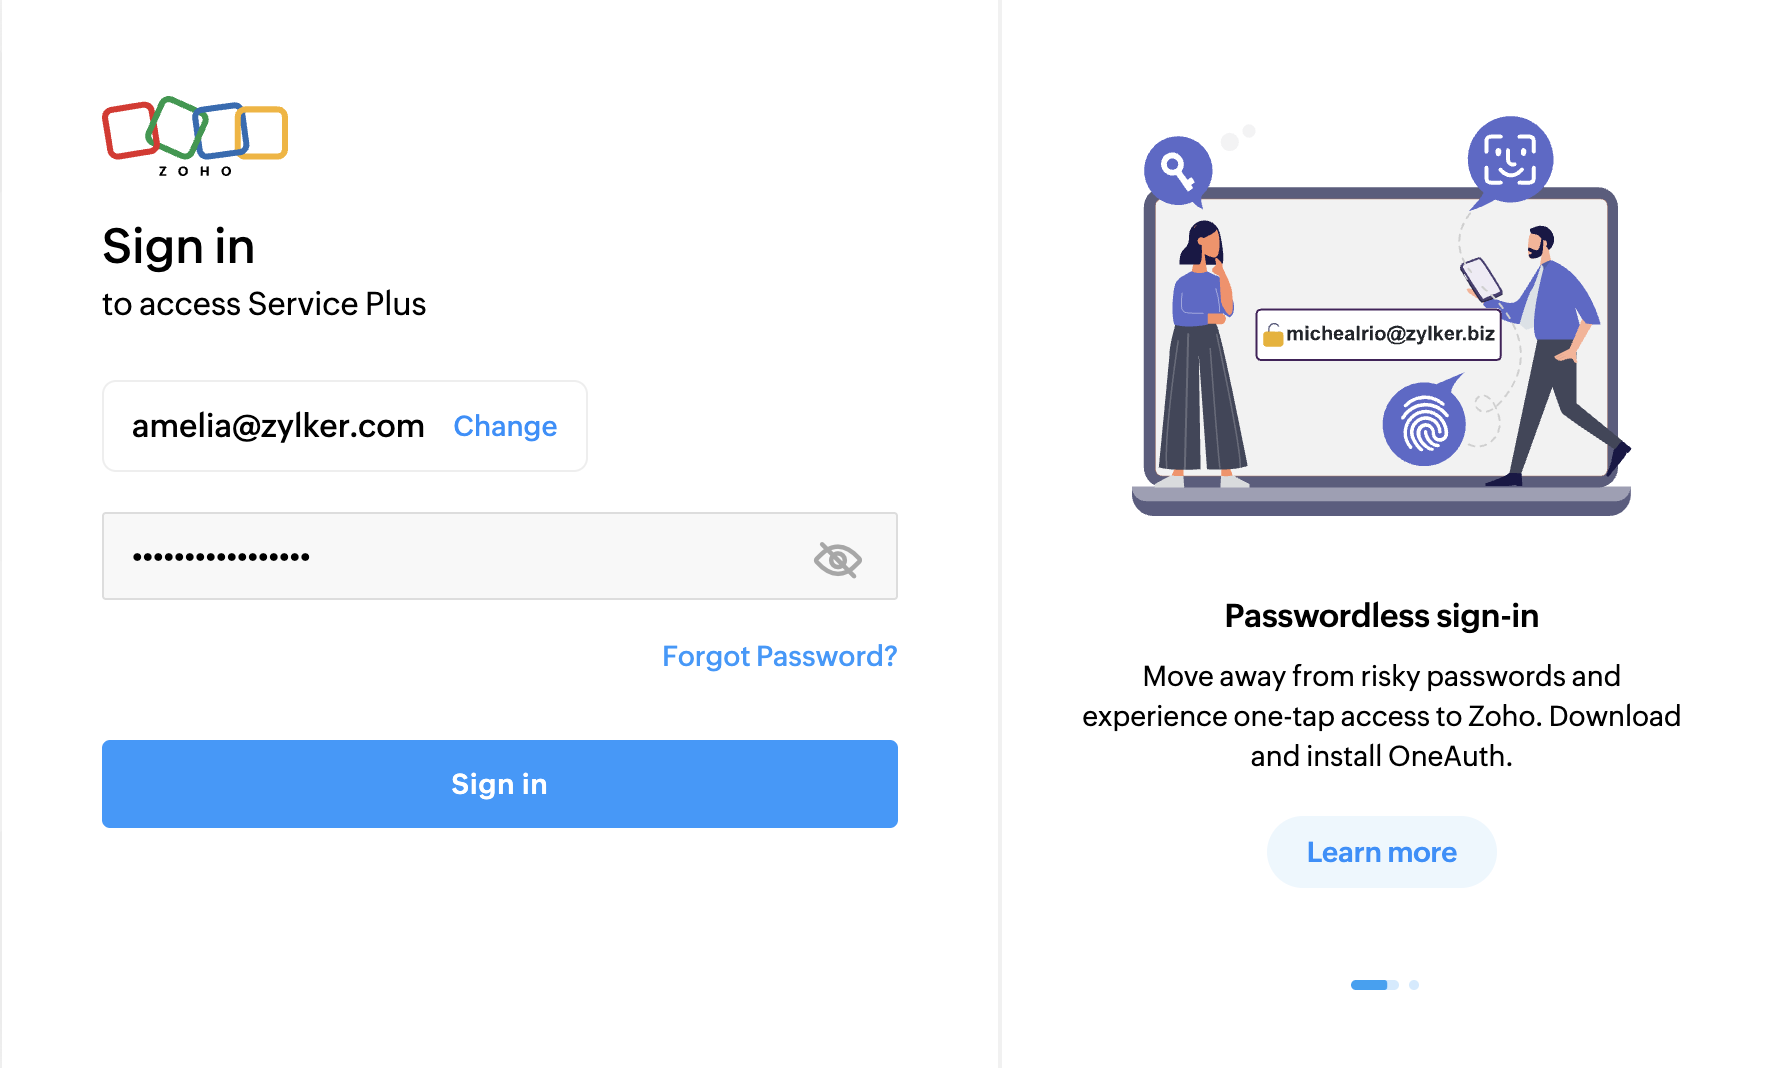1774x1068 pixels.
Task: Open the Forgot Password link
Action: point(779,656)
